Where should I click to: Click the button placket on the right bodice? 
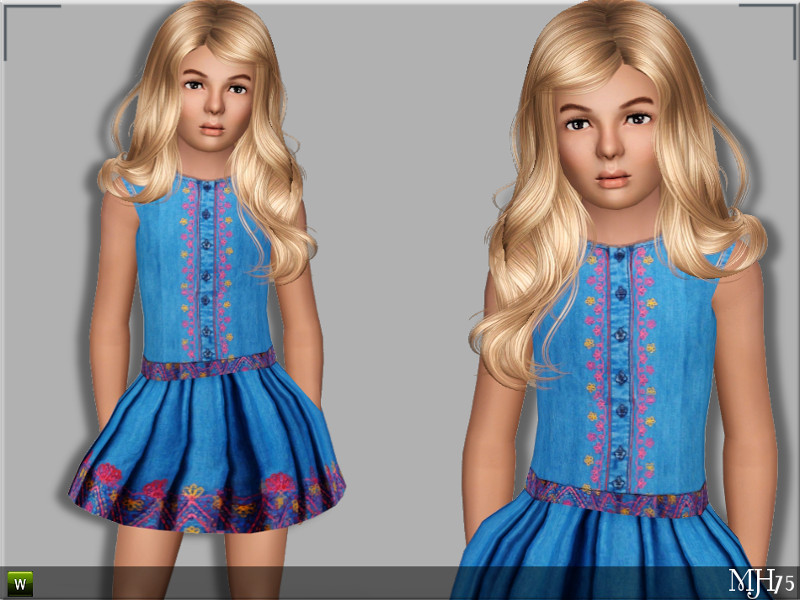(619, 367)
